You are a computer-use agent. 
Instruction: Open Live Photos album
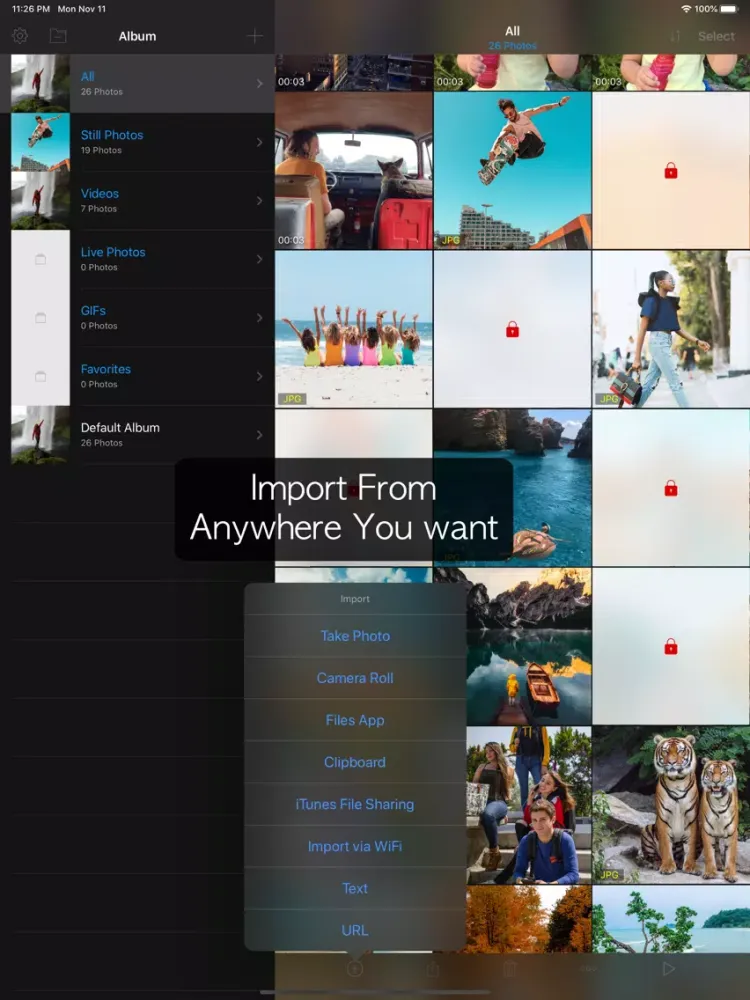point(142,259)
